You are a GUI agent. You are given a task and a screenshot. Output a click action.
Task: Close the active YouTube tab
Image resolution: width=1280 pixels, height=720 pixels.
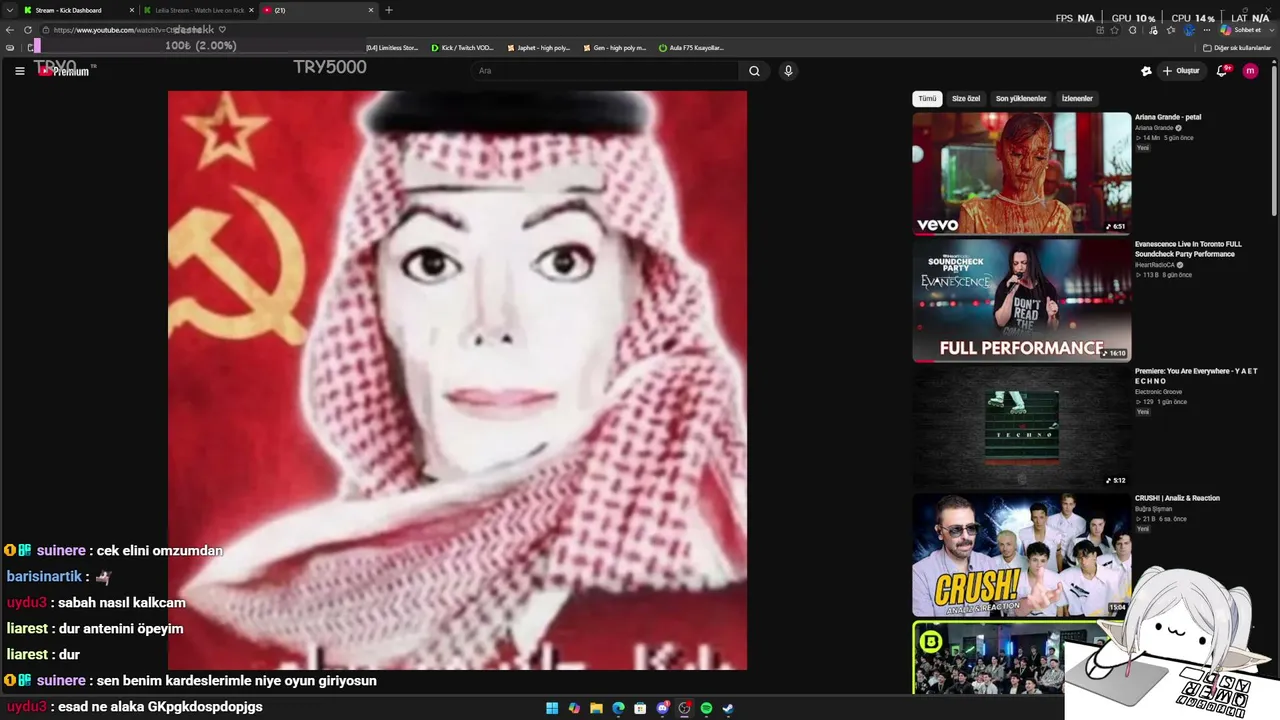[x=371, y=10]
